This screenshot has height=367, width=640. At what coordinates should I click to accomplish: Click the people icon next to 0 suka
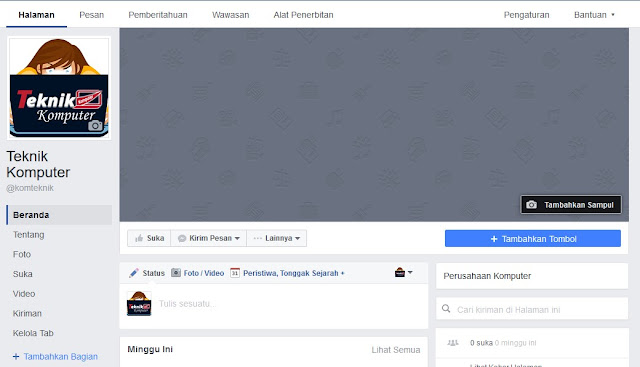pyautogui.click(x=453, y=343)
